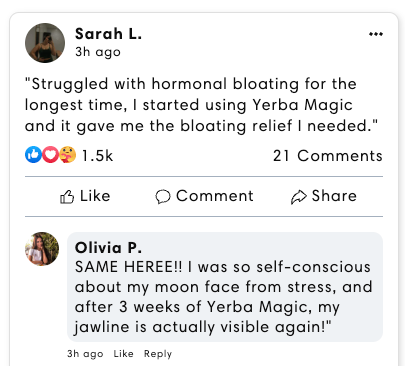Click the post's 3h ago timestamp
This screenshot has width=405, height=366.
pos(98,52)
